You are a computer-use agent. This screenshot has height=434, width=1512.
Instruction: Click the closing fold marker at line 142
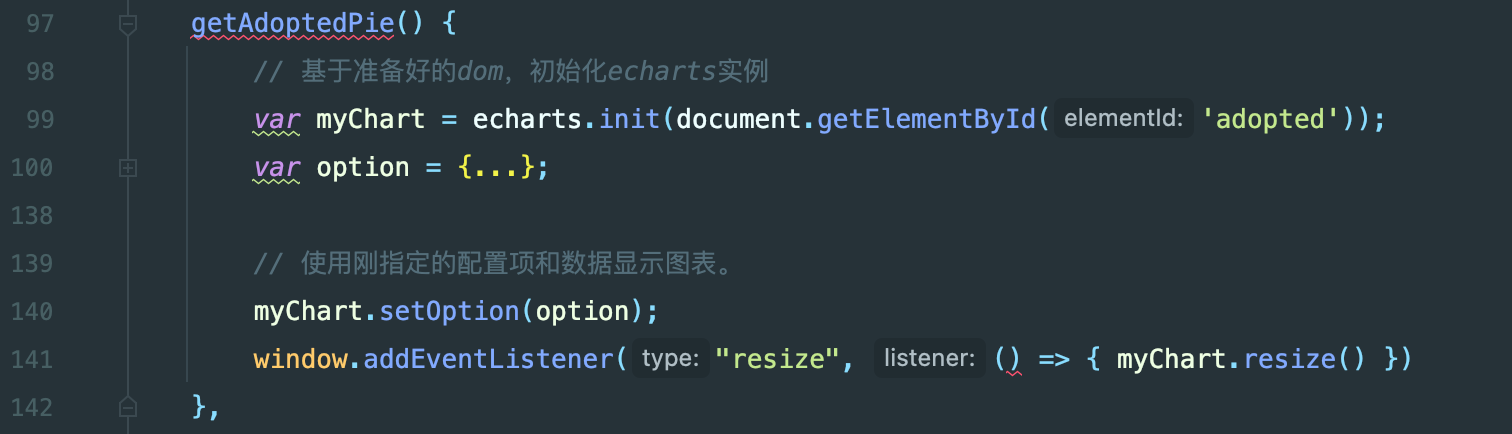pyautogui.click(x=127, y=406)
